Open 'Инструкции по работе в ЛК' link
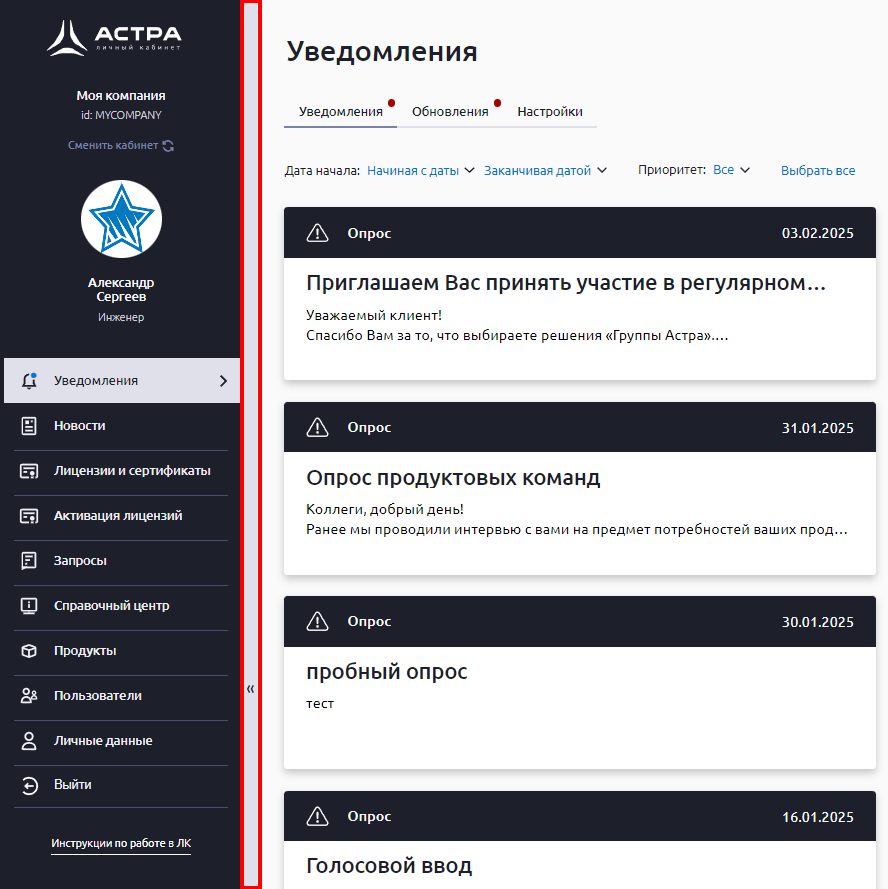The height and width of the screenshot is (889, 888). (121, 844)
